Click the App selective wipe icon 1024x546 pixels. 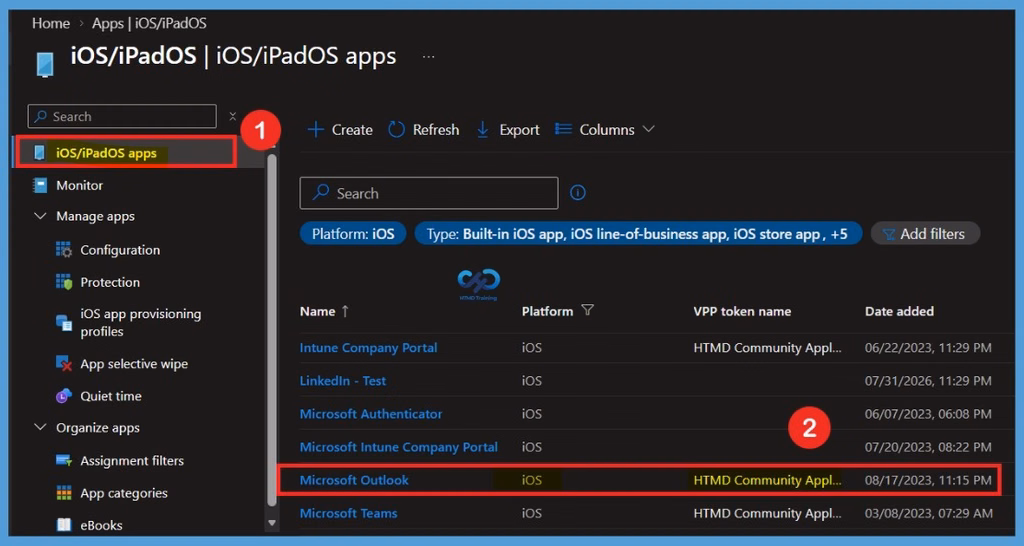tap(64, 364)
